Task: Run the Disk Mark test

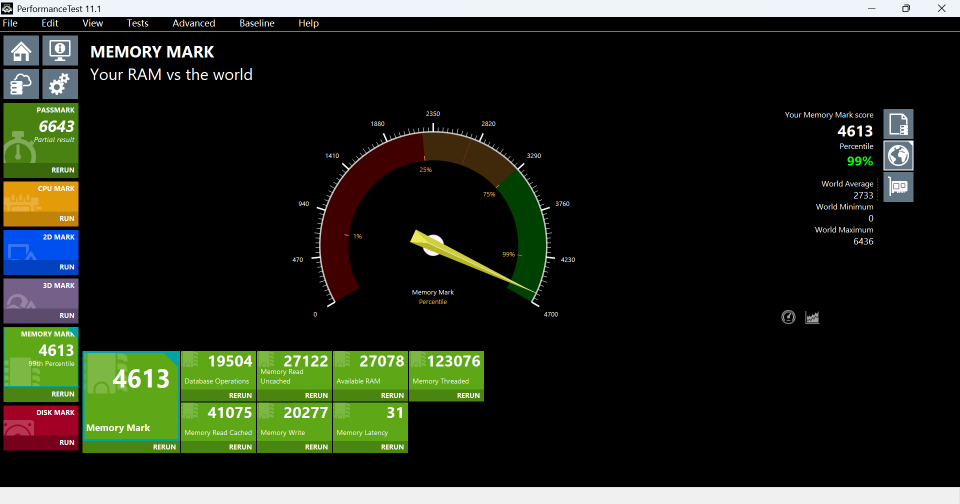Action: (x=67, y=442)
